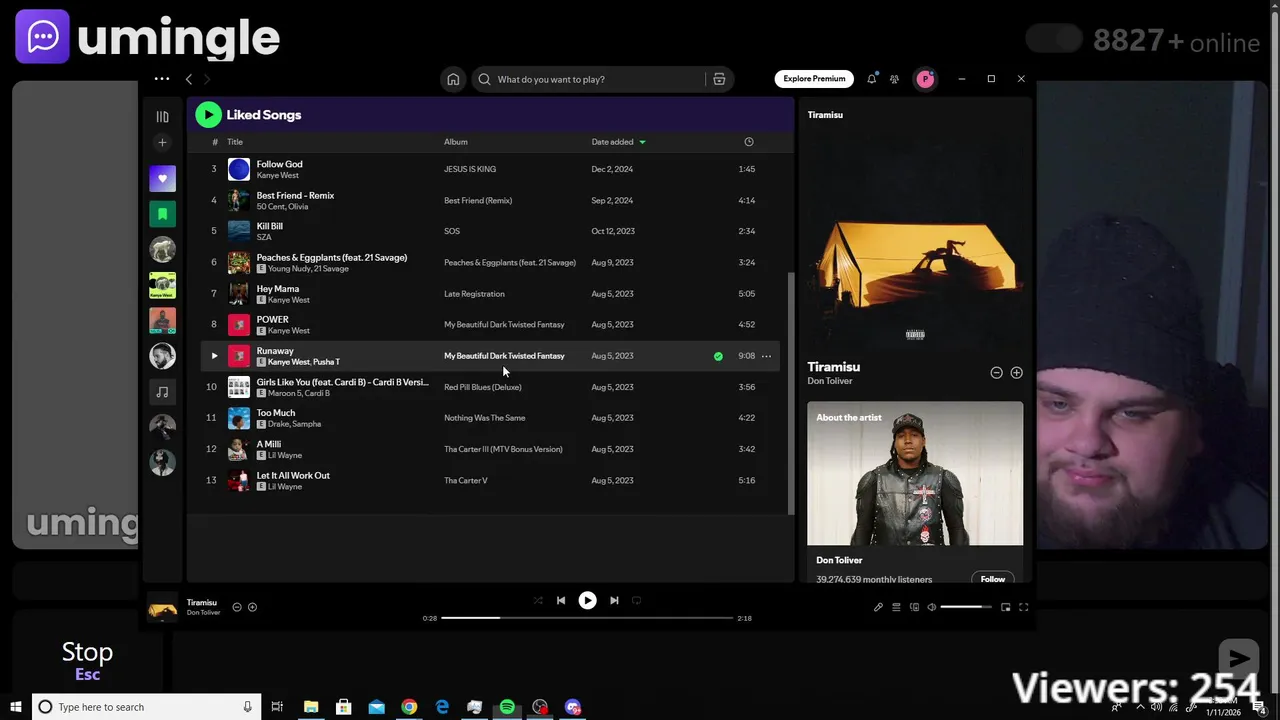Toggle Runaway saved green checkmark

(x=718, y=356)
